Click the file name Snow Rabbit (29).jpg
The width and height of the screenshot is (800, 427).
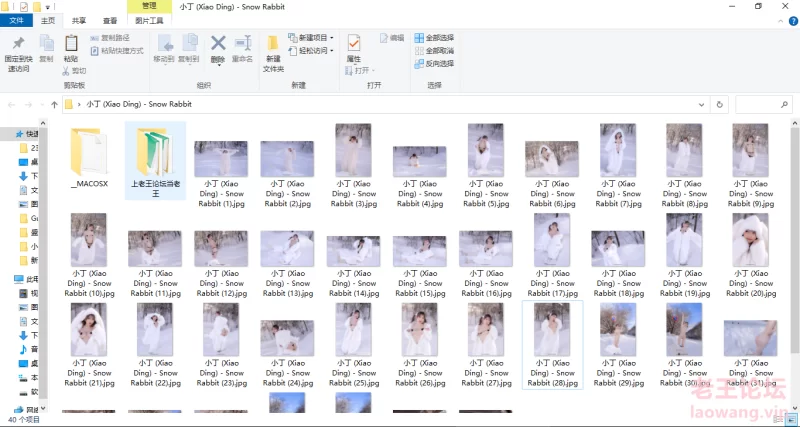618,373
